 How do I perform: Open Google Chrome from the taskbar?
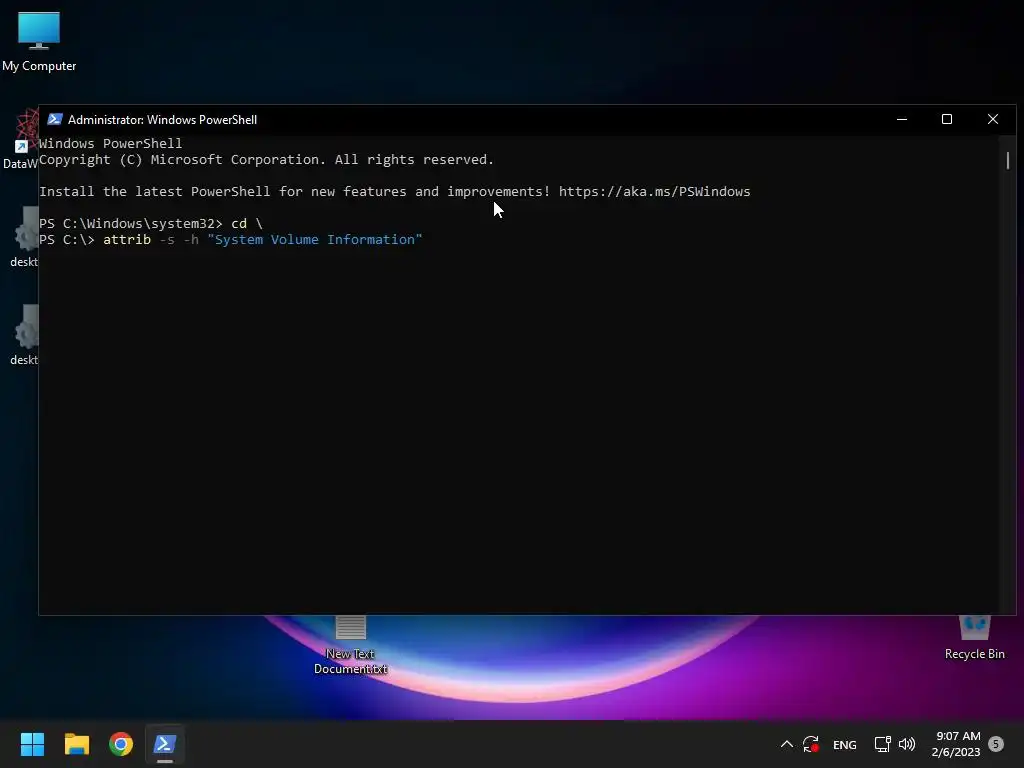pos(121,744)
